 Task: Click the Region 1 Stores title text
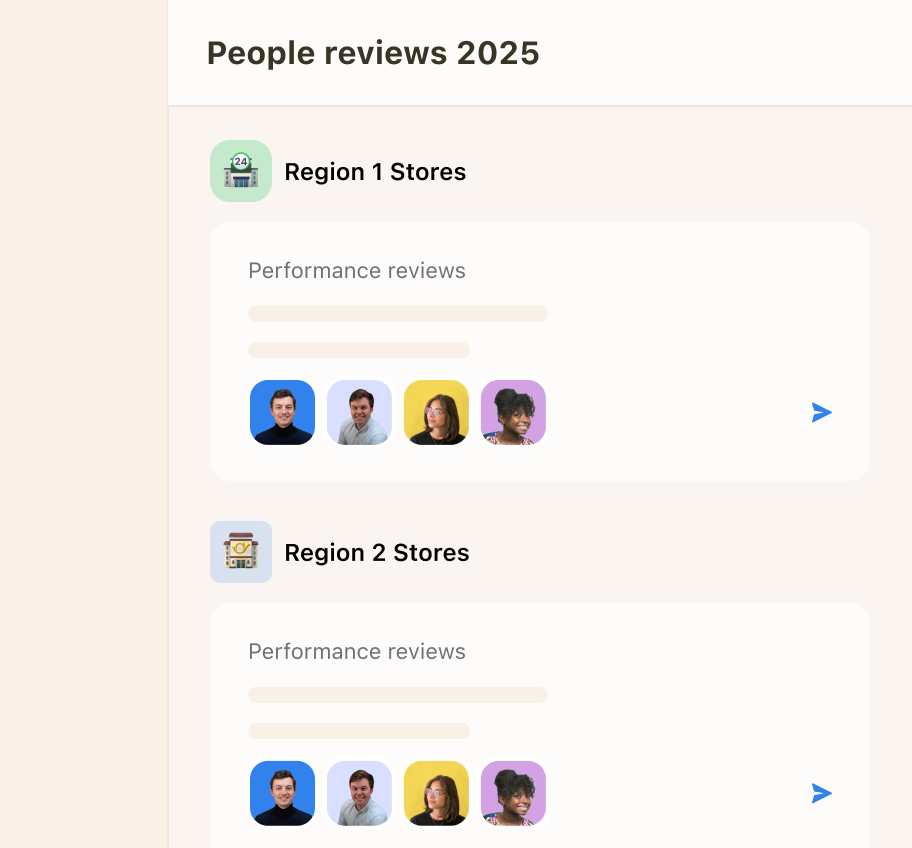(x=375, y=171)
